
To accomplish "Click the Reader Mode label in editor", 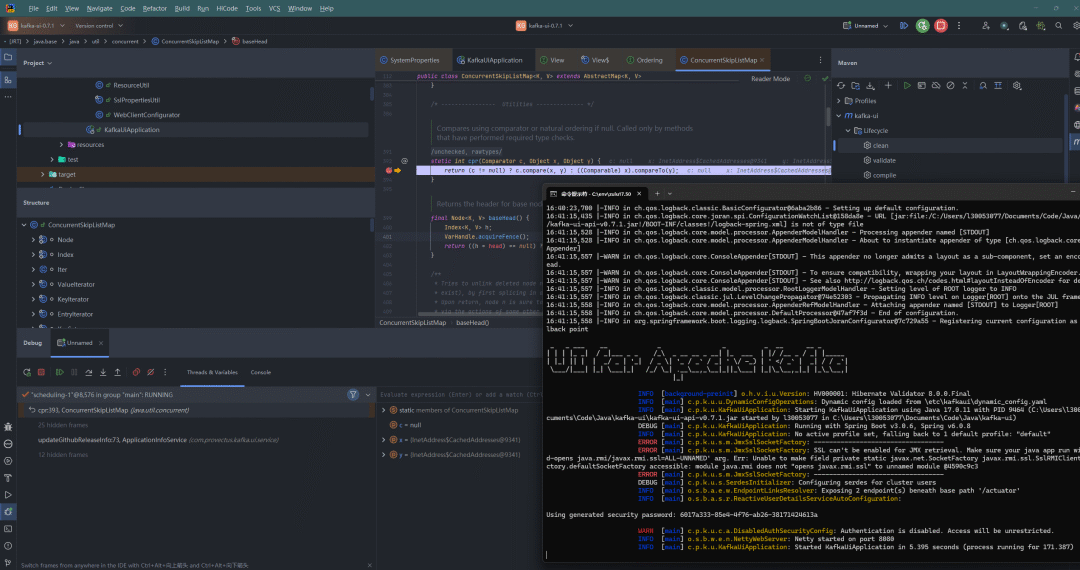I will click(x=770, y=78).
